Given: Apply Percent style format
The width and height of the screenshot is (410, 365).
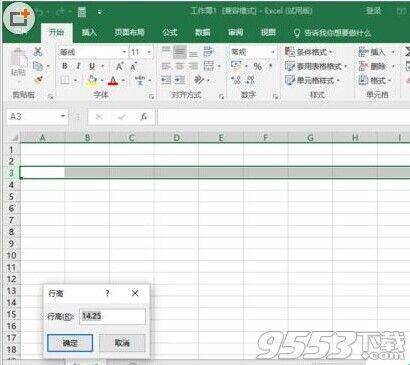Looking at the screenshot, I should click(257, 66).
